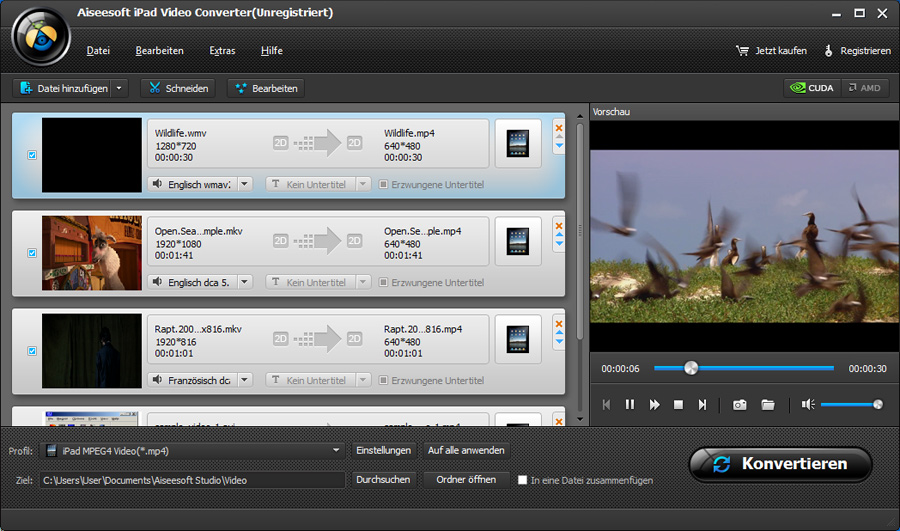Open the Extras menu
The image size is (900, 531).
(x=222, y=51)
